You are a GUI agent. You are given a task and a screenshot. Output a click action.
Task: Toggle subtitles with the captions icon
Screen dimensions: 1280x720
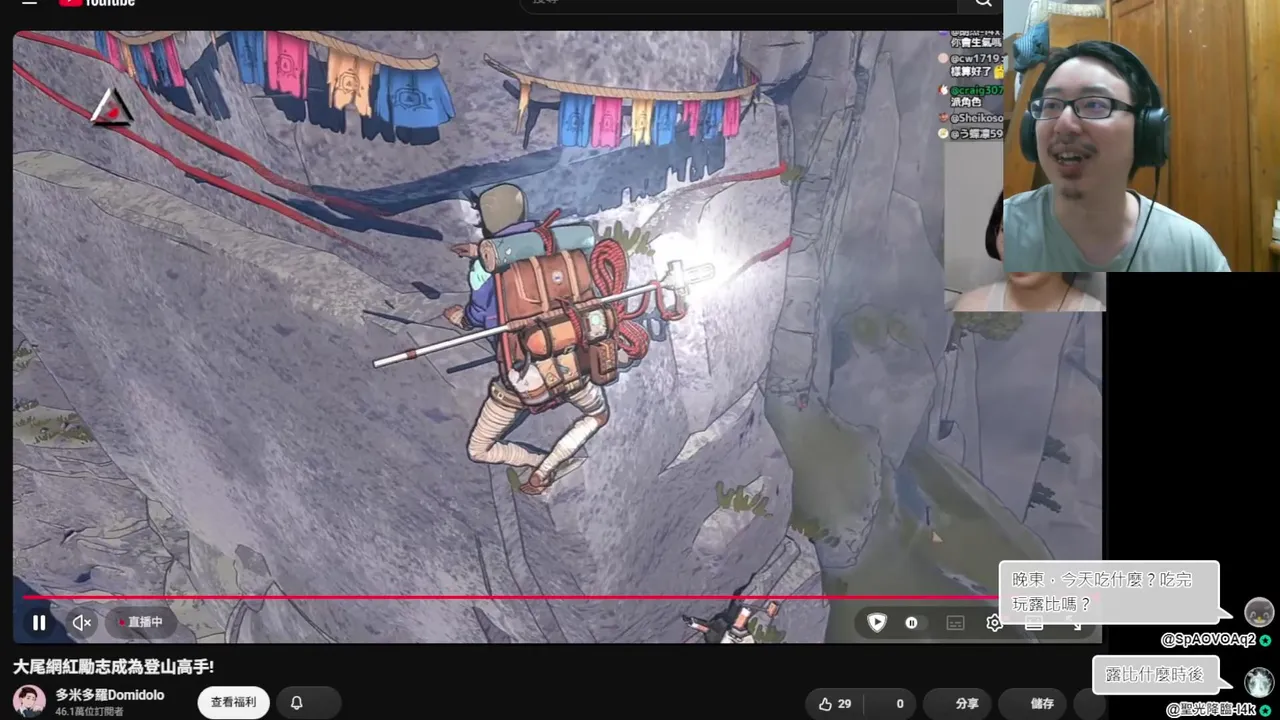click(955, 622)
